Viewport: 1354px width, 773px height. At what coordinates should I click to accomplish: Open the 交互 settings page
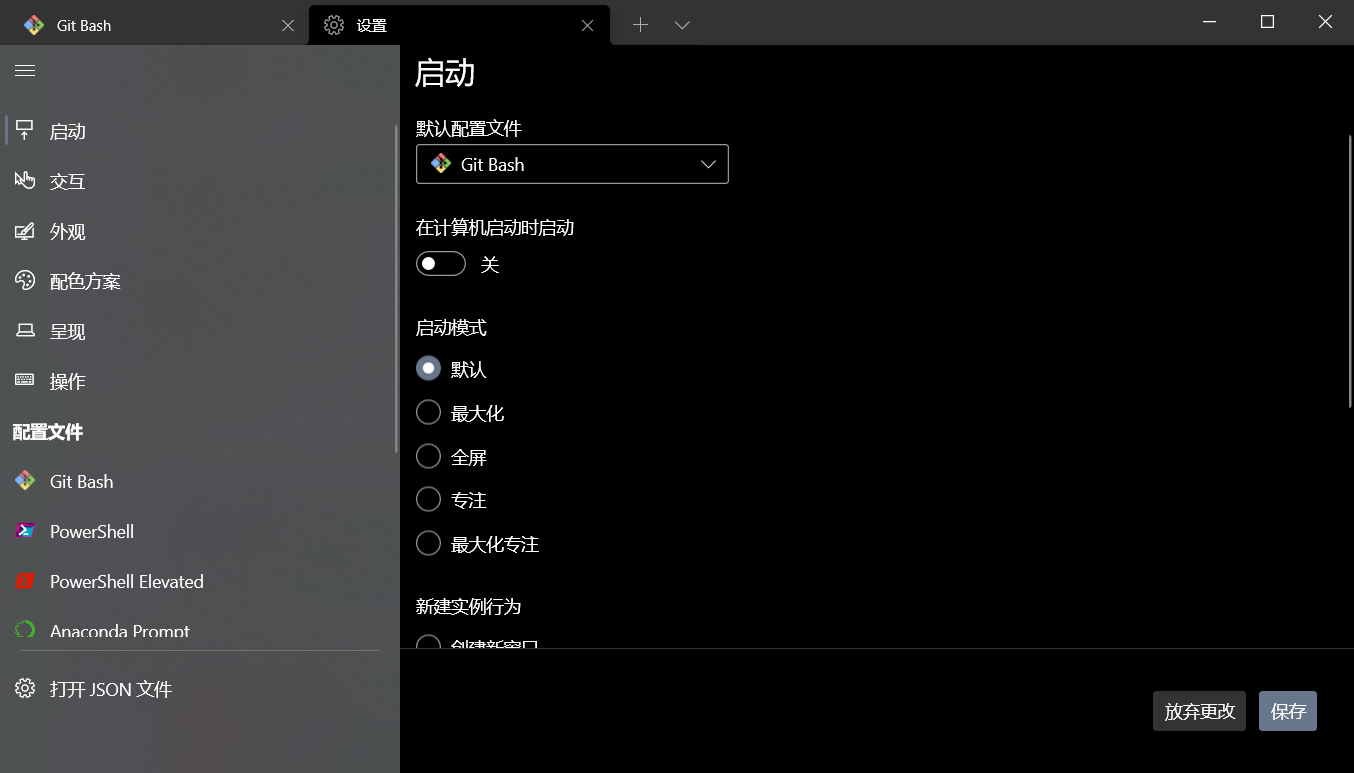(198, 181)
